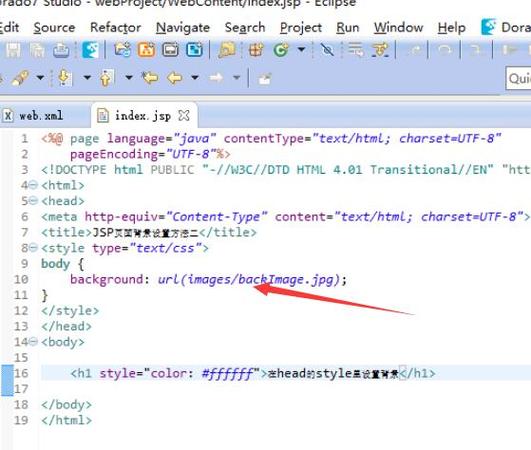Close the index.jsp editor tab
The width and height of the screenshot is (531, 450).
[184, 115]
